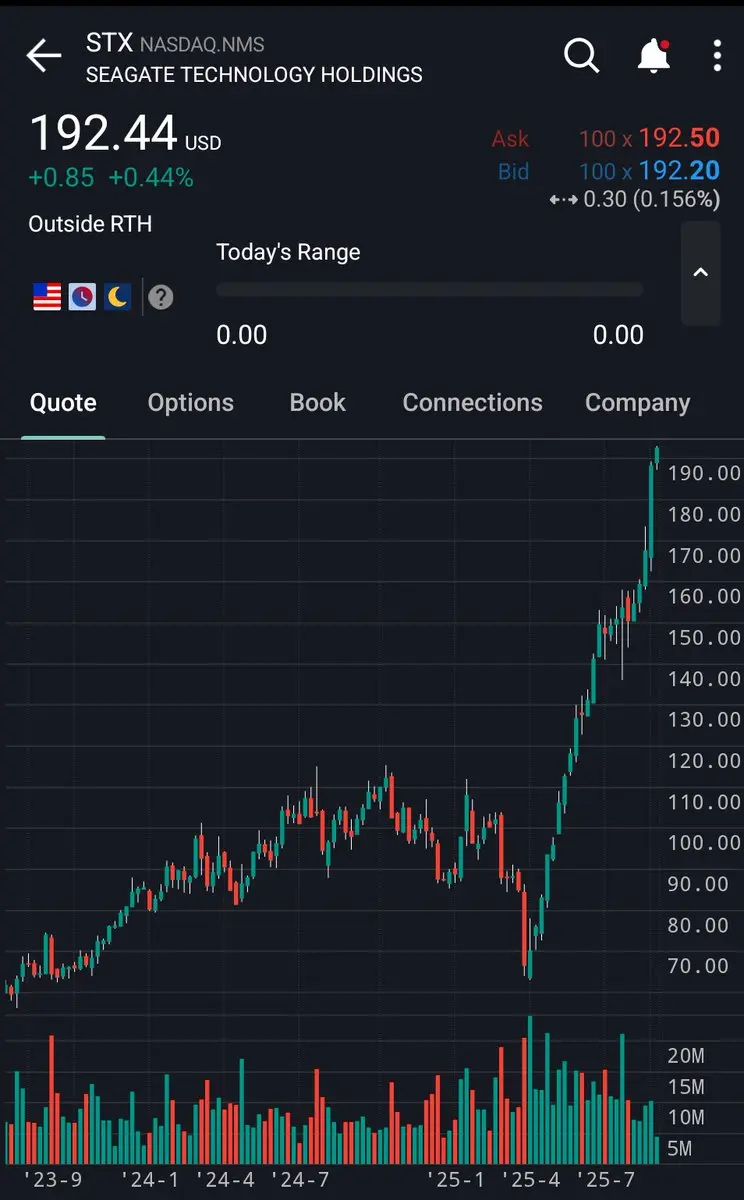Tap the Bid price 192.20
Image resolution: width=744 pixels, height=1200 pixels.
point(679,171)
